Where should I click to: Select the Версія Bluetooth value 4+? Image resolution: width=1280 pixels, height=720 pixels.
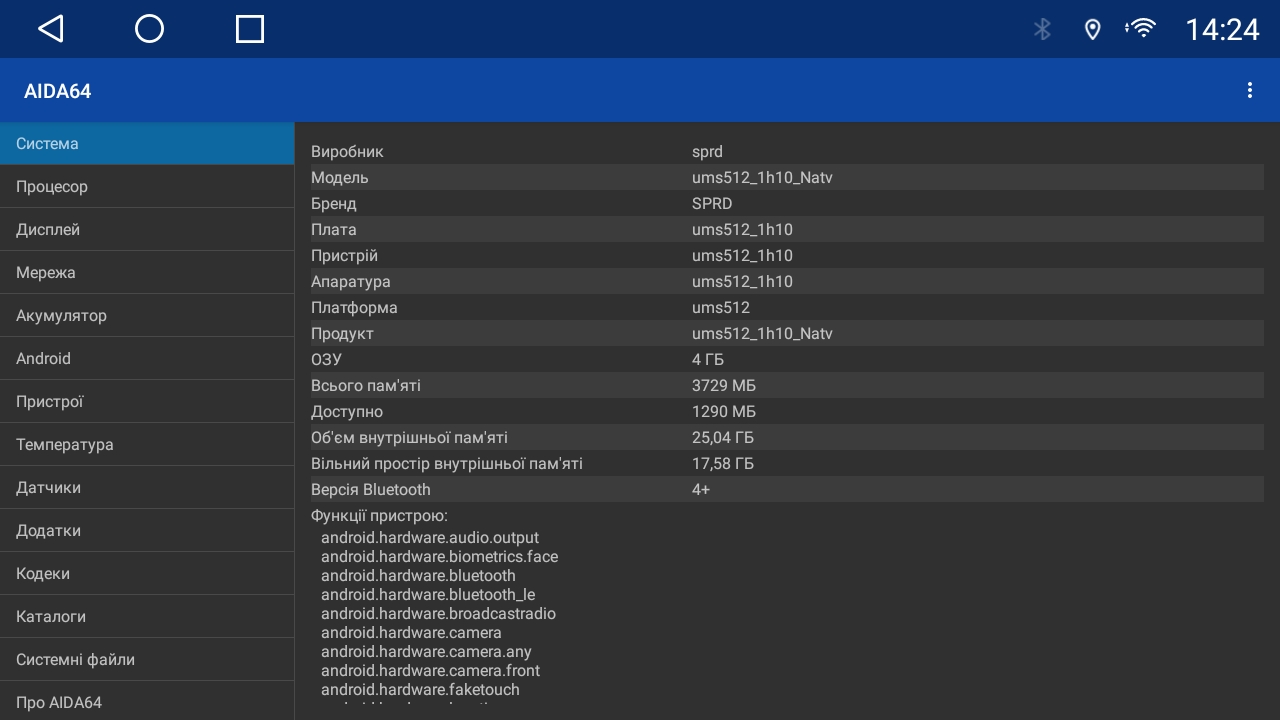pos(701,490)
